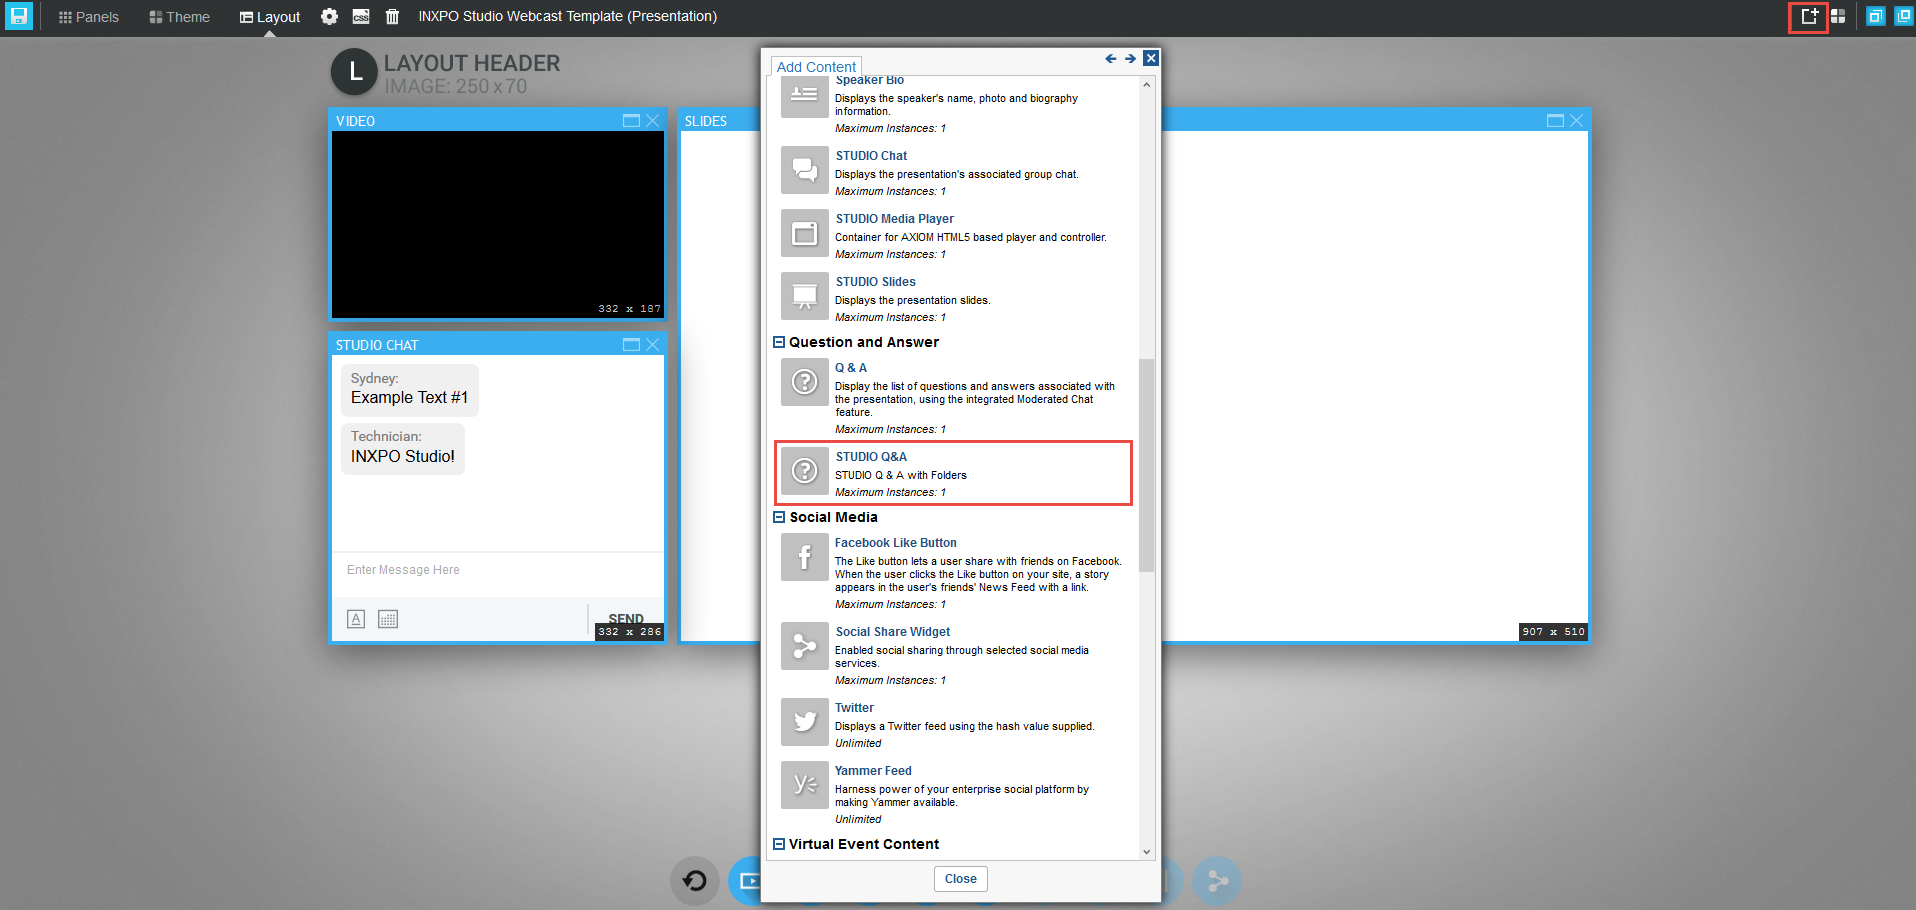Maximize the STUDIO CHAT panel
Image resolution: width=1916 pixels, height=910 pixels.
631,345
